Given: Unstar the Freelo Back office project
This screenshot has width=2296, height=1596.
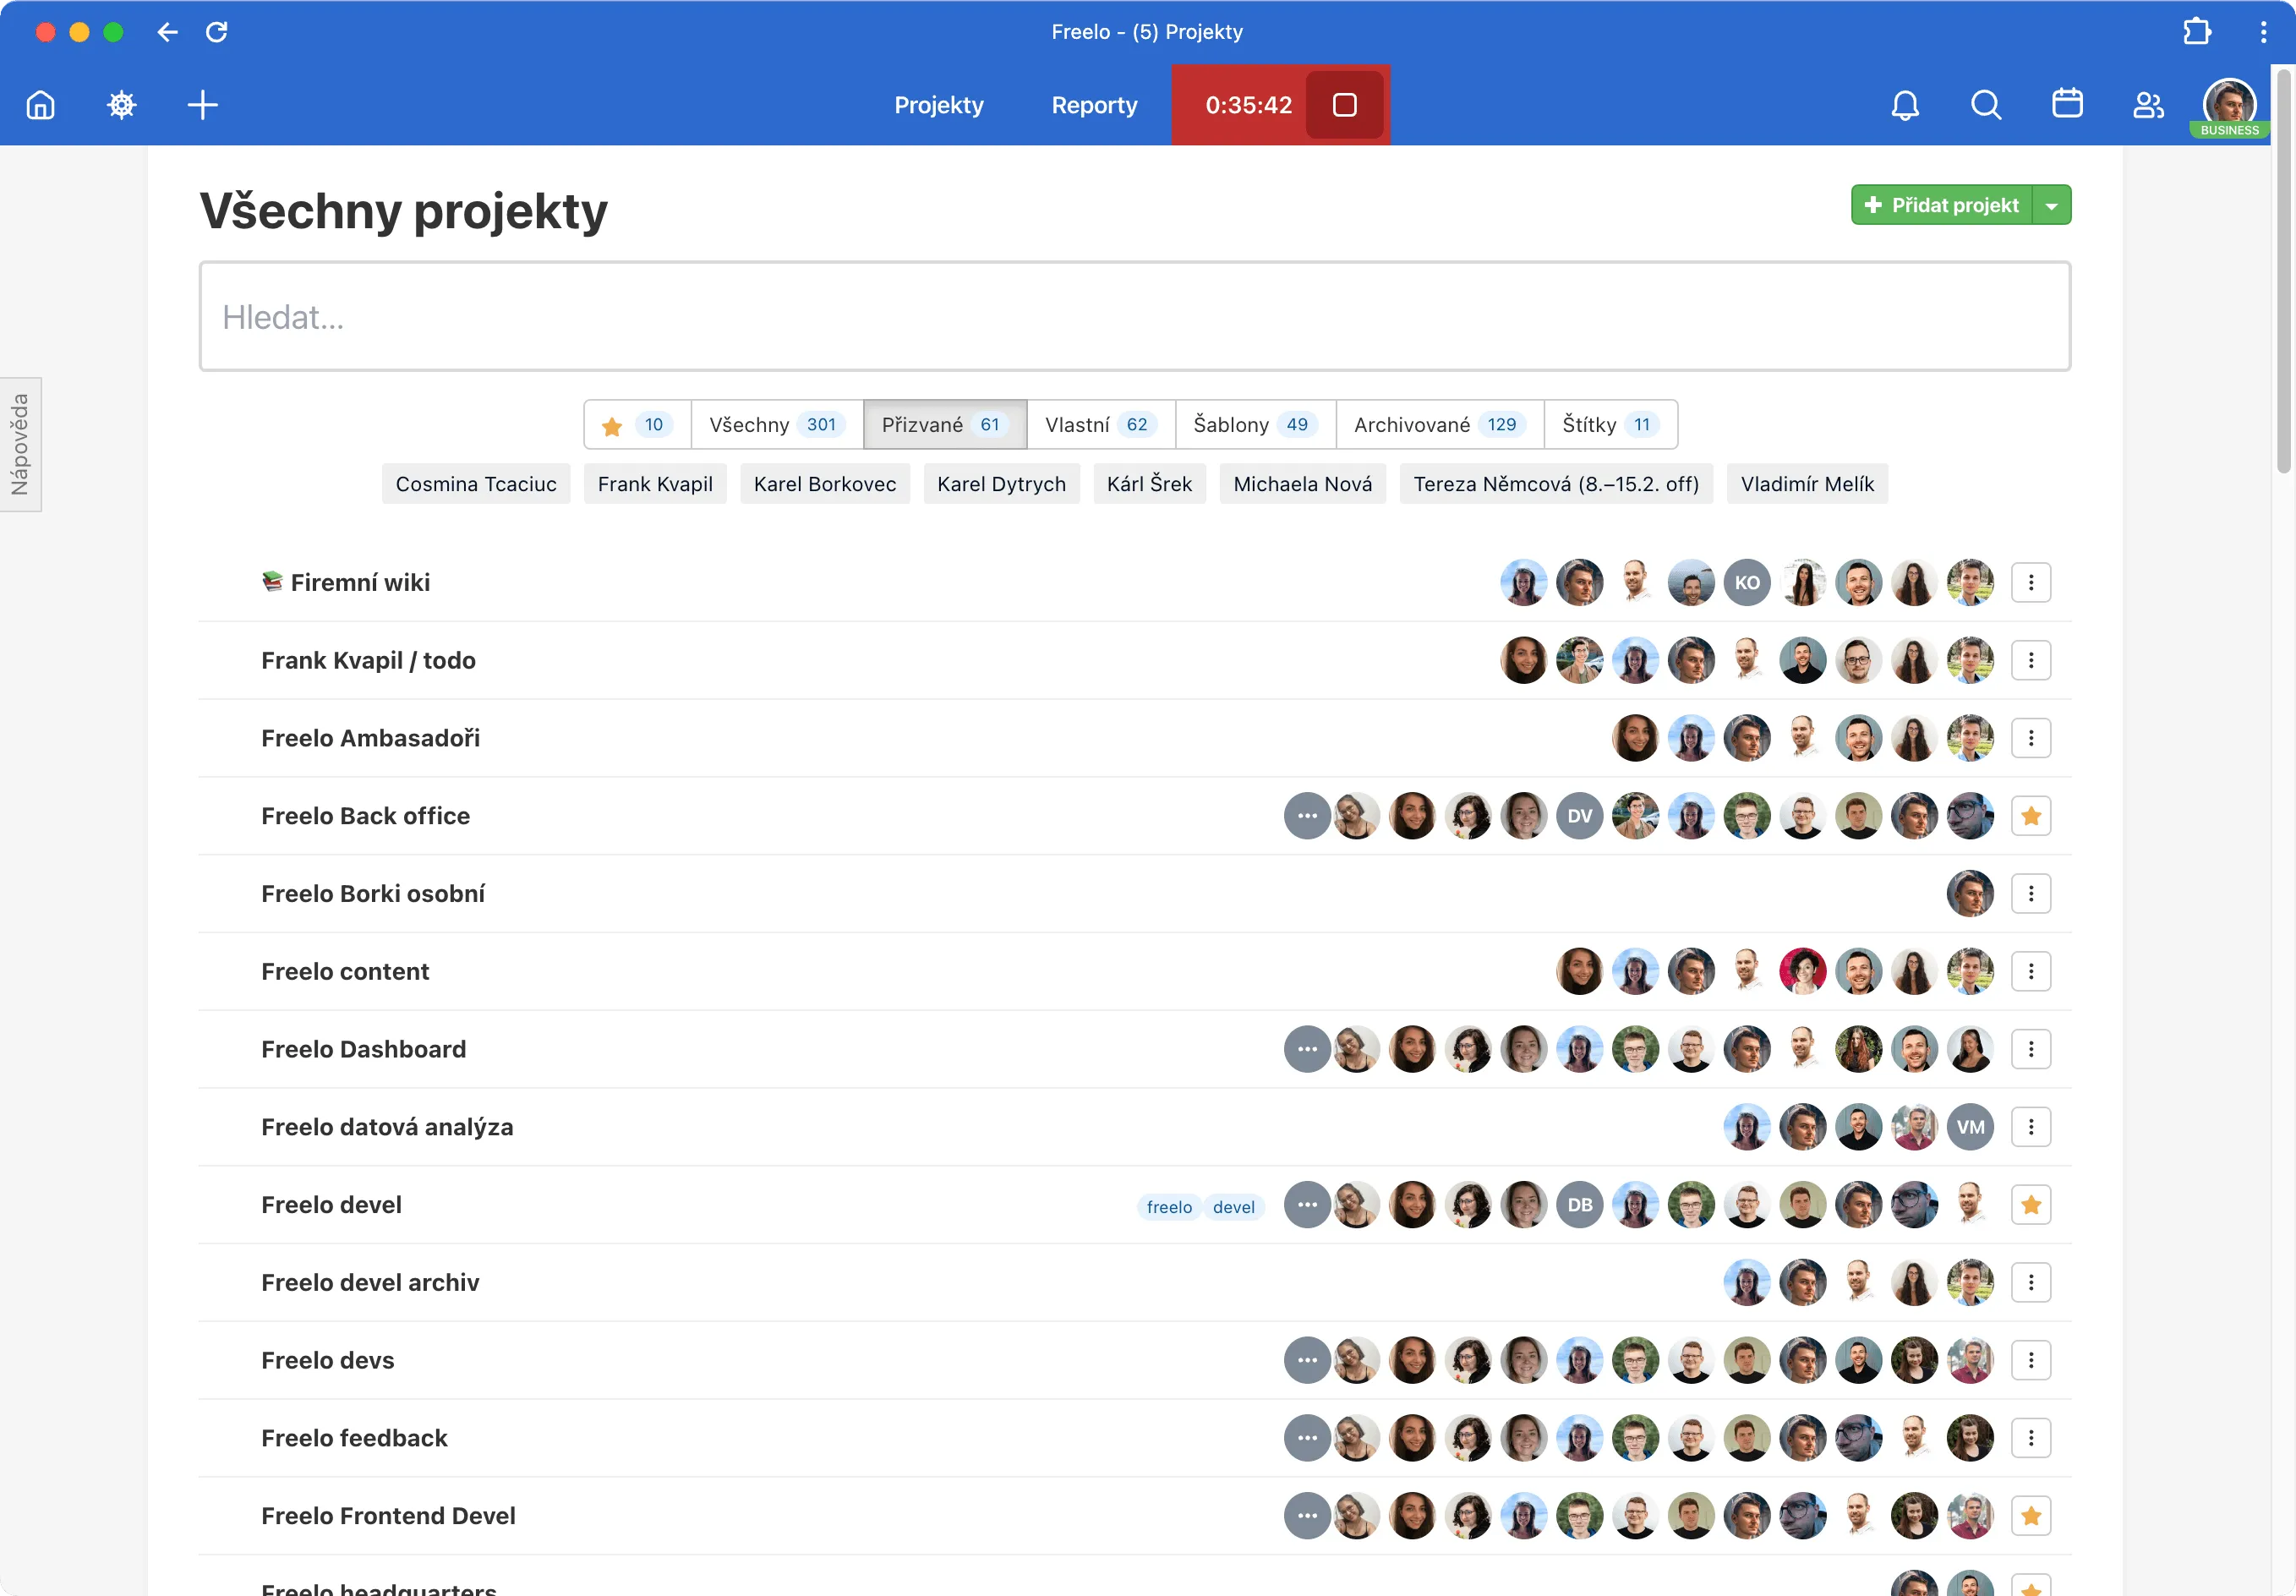Looking at the screenshot, I should point(2031,816).
